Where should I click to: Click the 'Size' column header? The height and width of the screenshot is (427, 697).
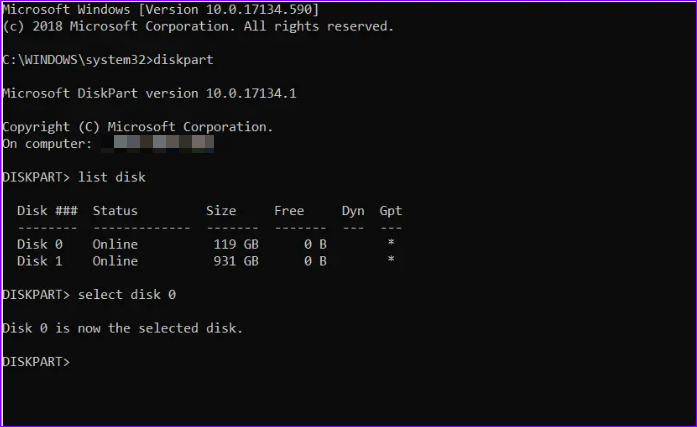tap(221, 211)
